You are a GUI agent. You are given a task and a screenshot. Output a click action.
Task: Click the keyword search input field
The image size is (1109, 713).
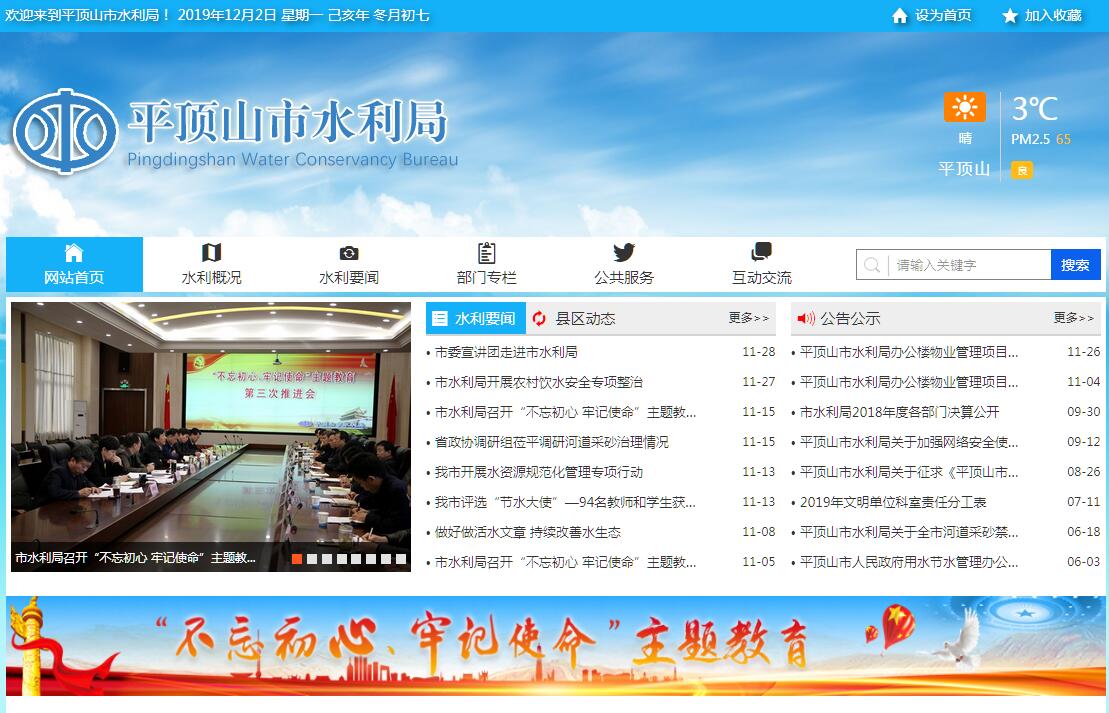968,265
